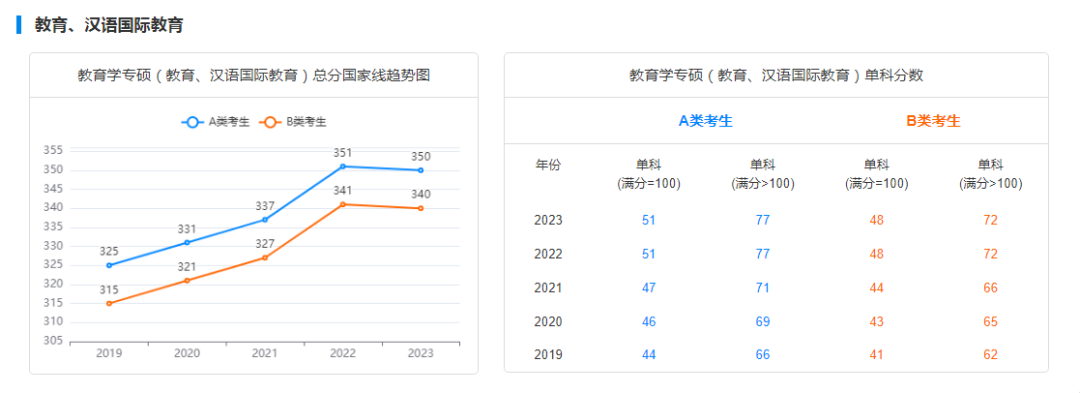Click the blue A类 data point for 2020

[187, 242]
